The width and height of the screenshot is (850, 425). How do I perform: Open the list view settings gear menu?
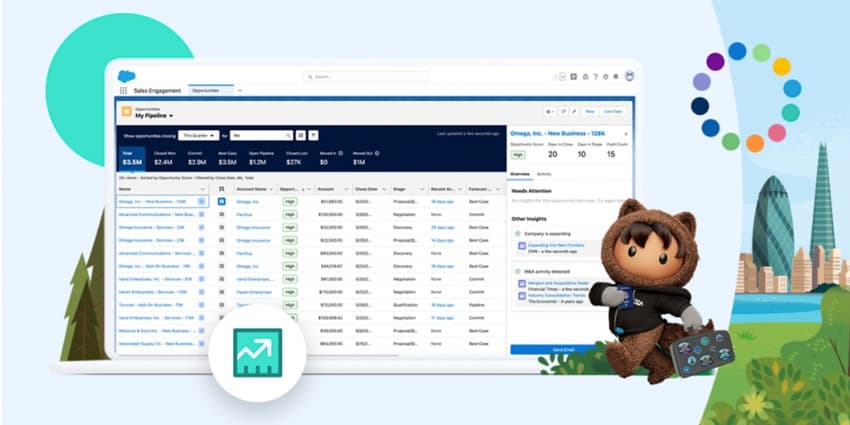click(x=550, y=111)
